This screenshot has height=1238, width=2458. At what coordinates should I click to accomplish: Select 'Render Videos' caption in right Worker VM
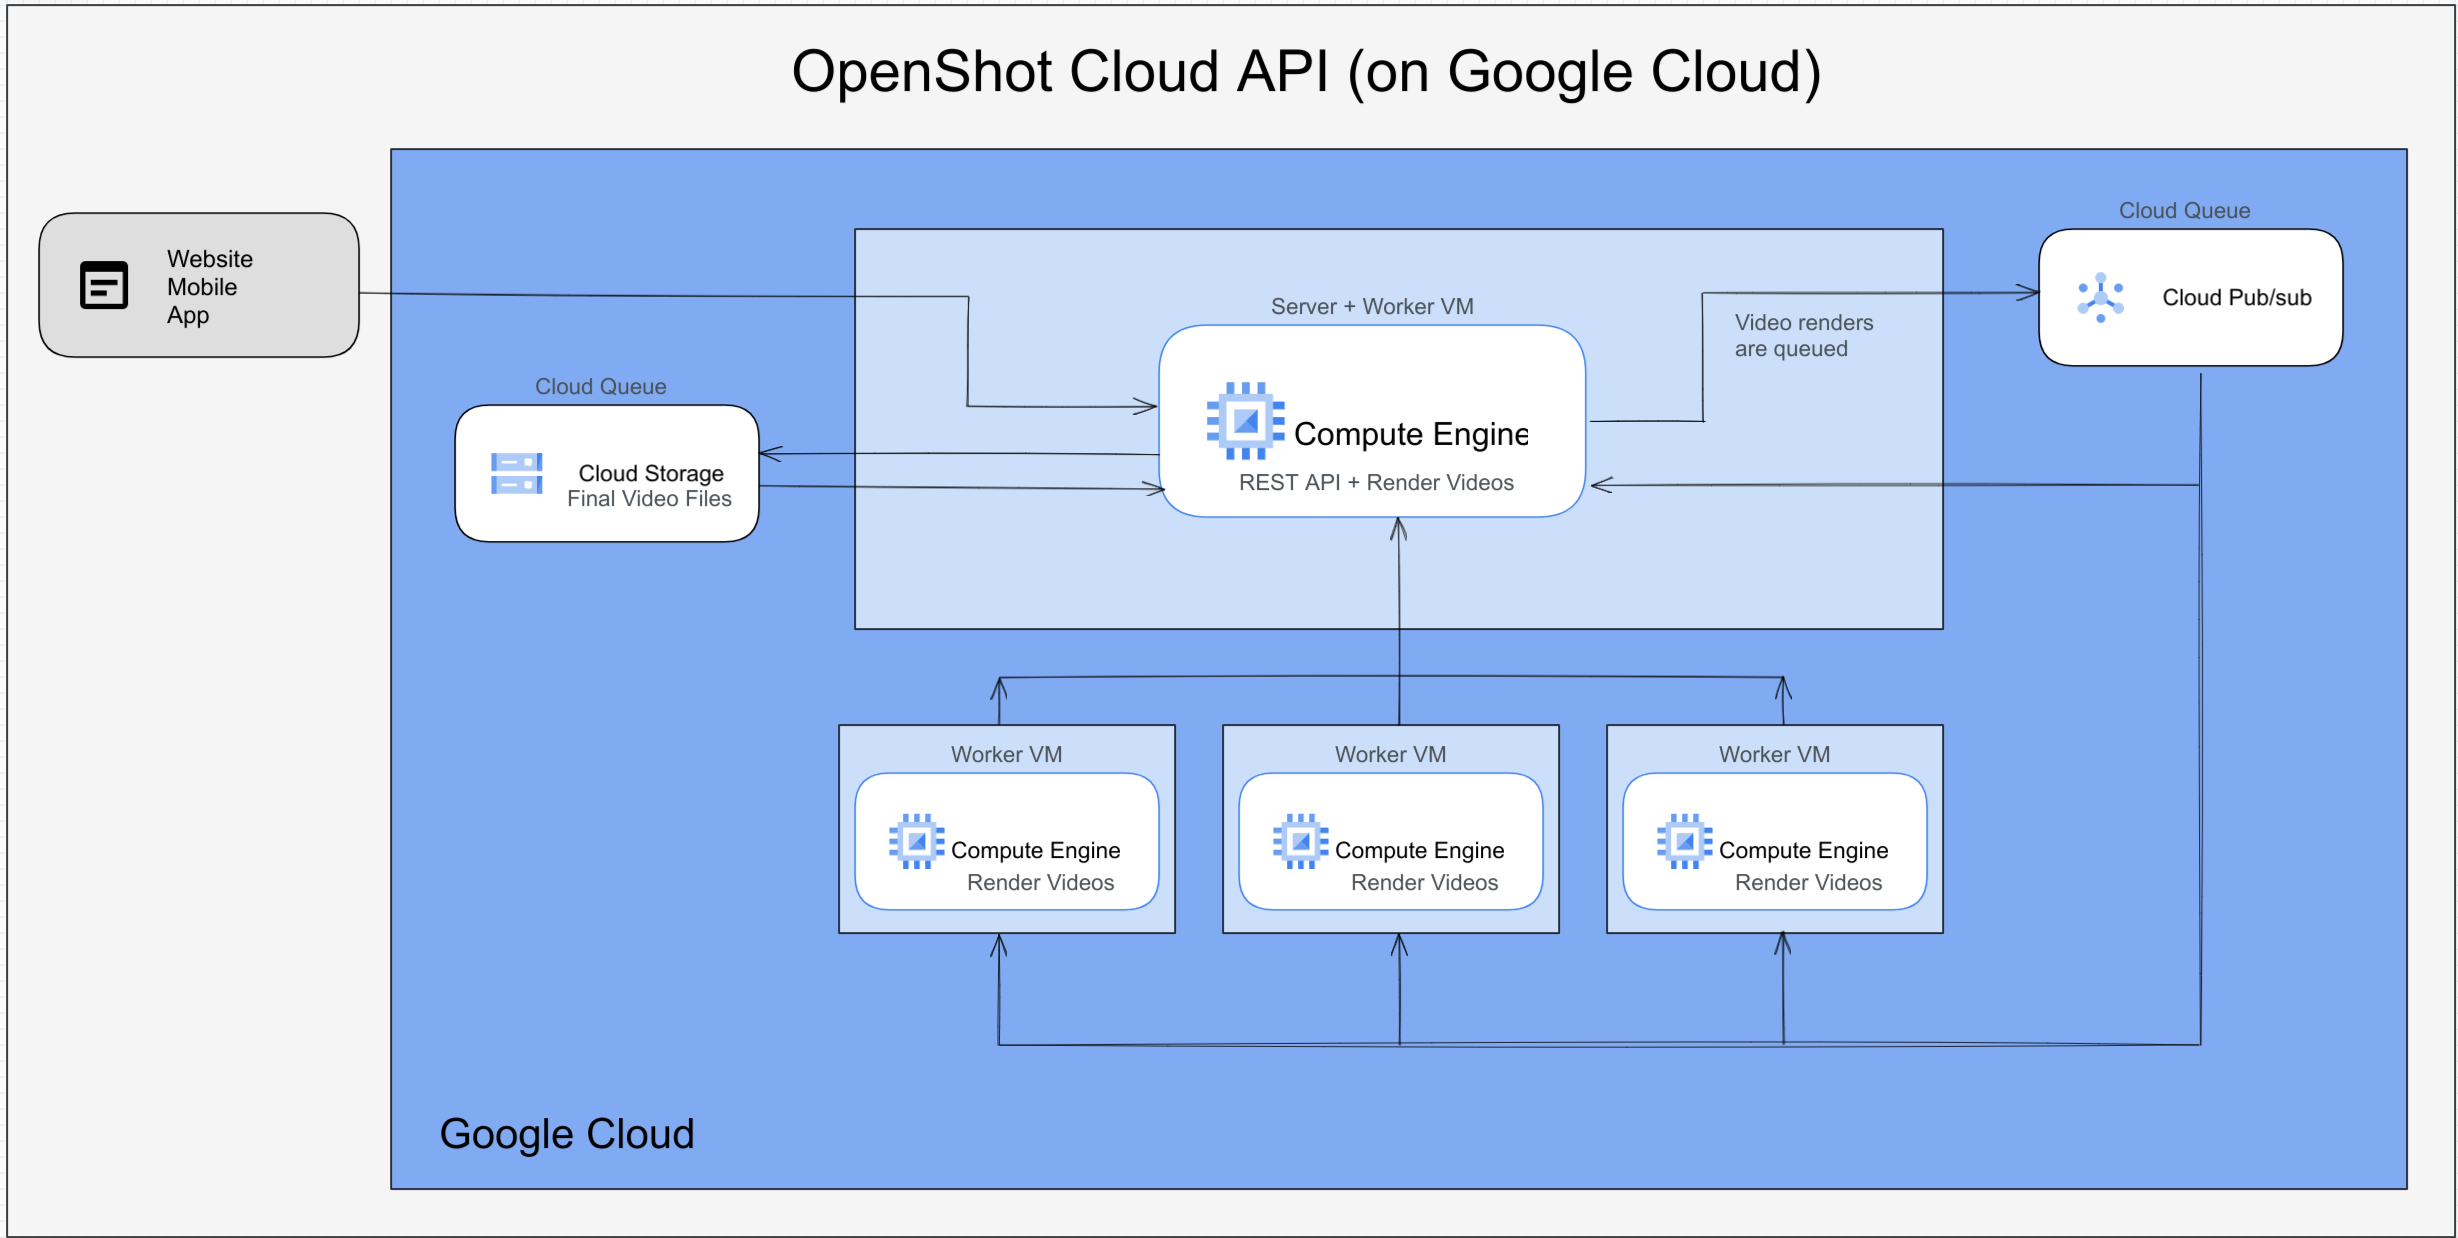[x=1808, y=883]
